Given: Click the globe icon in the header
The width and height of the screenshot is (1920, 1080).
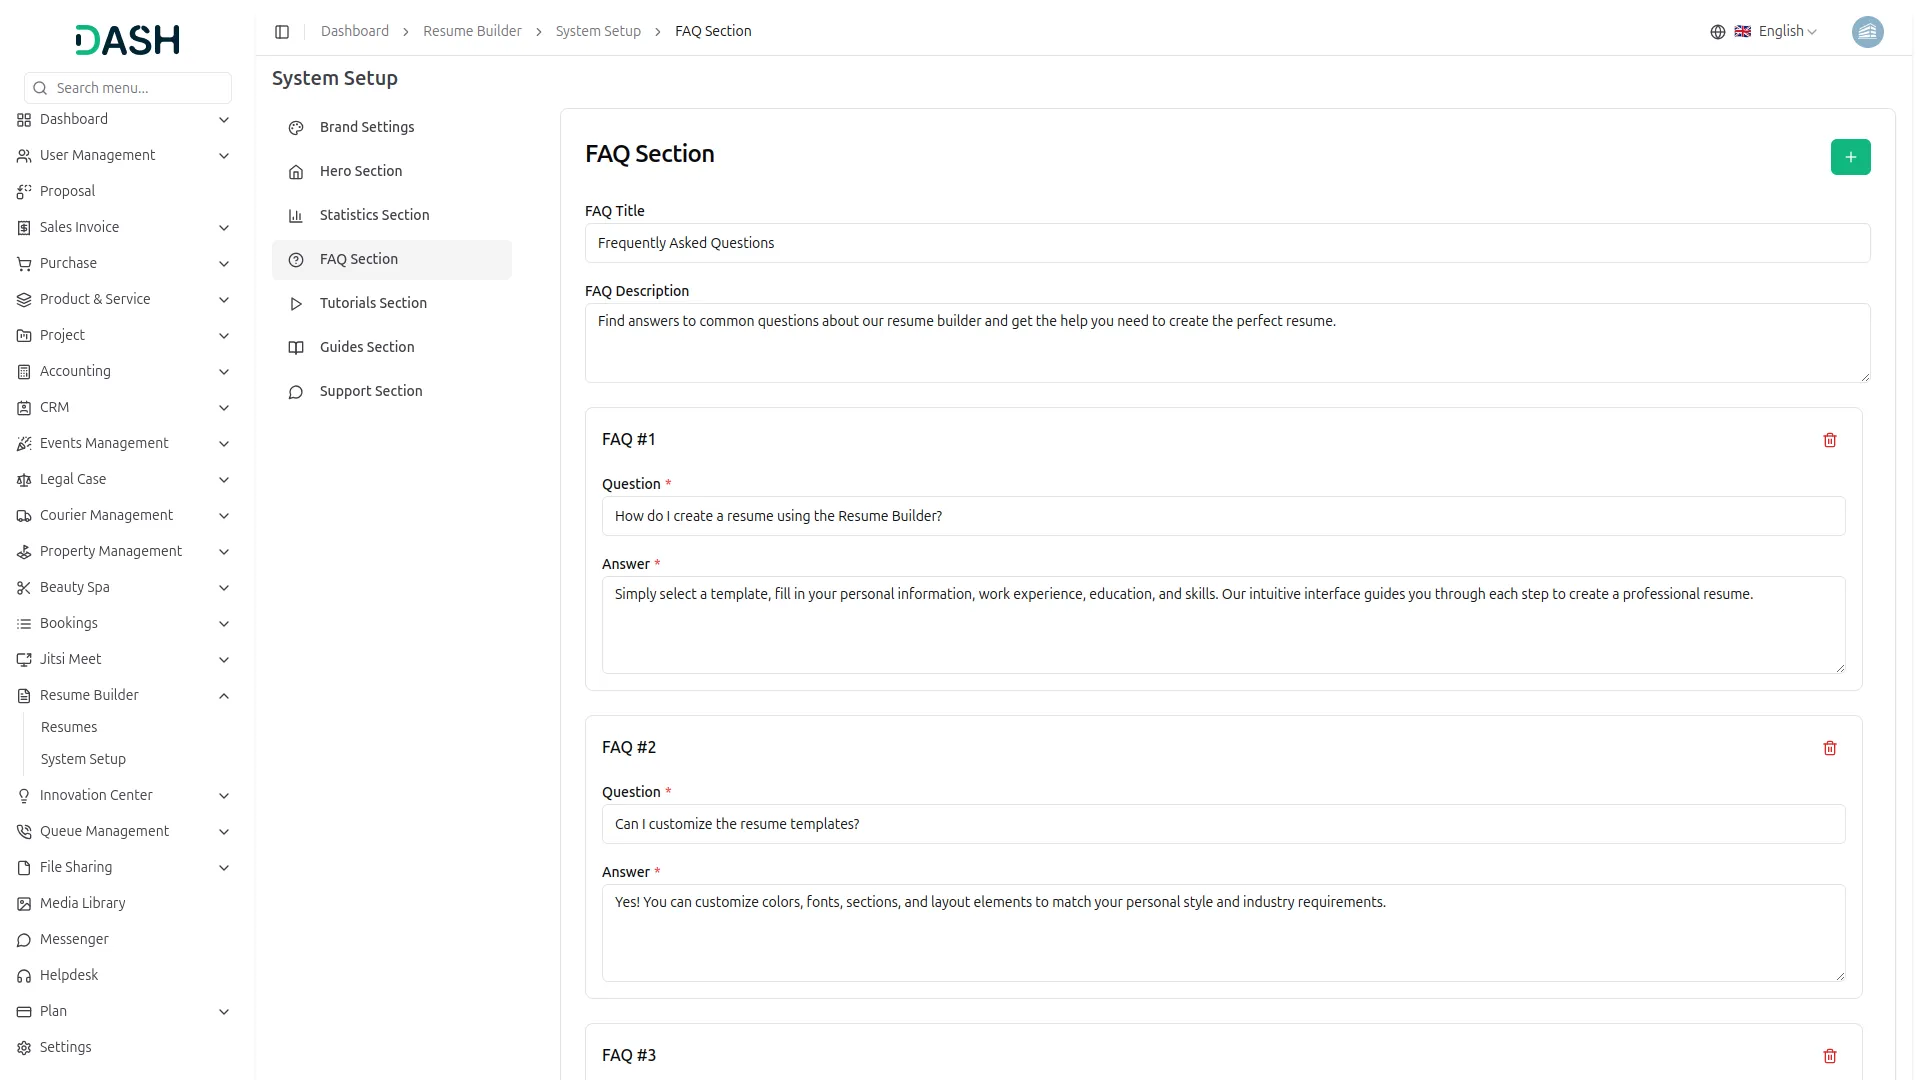Looking at the screenshot, I should pos(1717,31).
